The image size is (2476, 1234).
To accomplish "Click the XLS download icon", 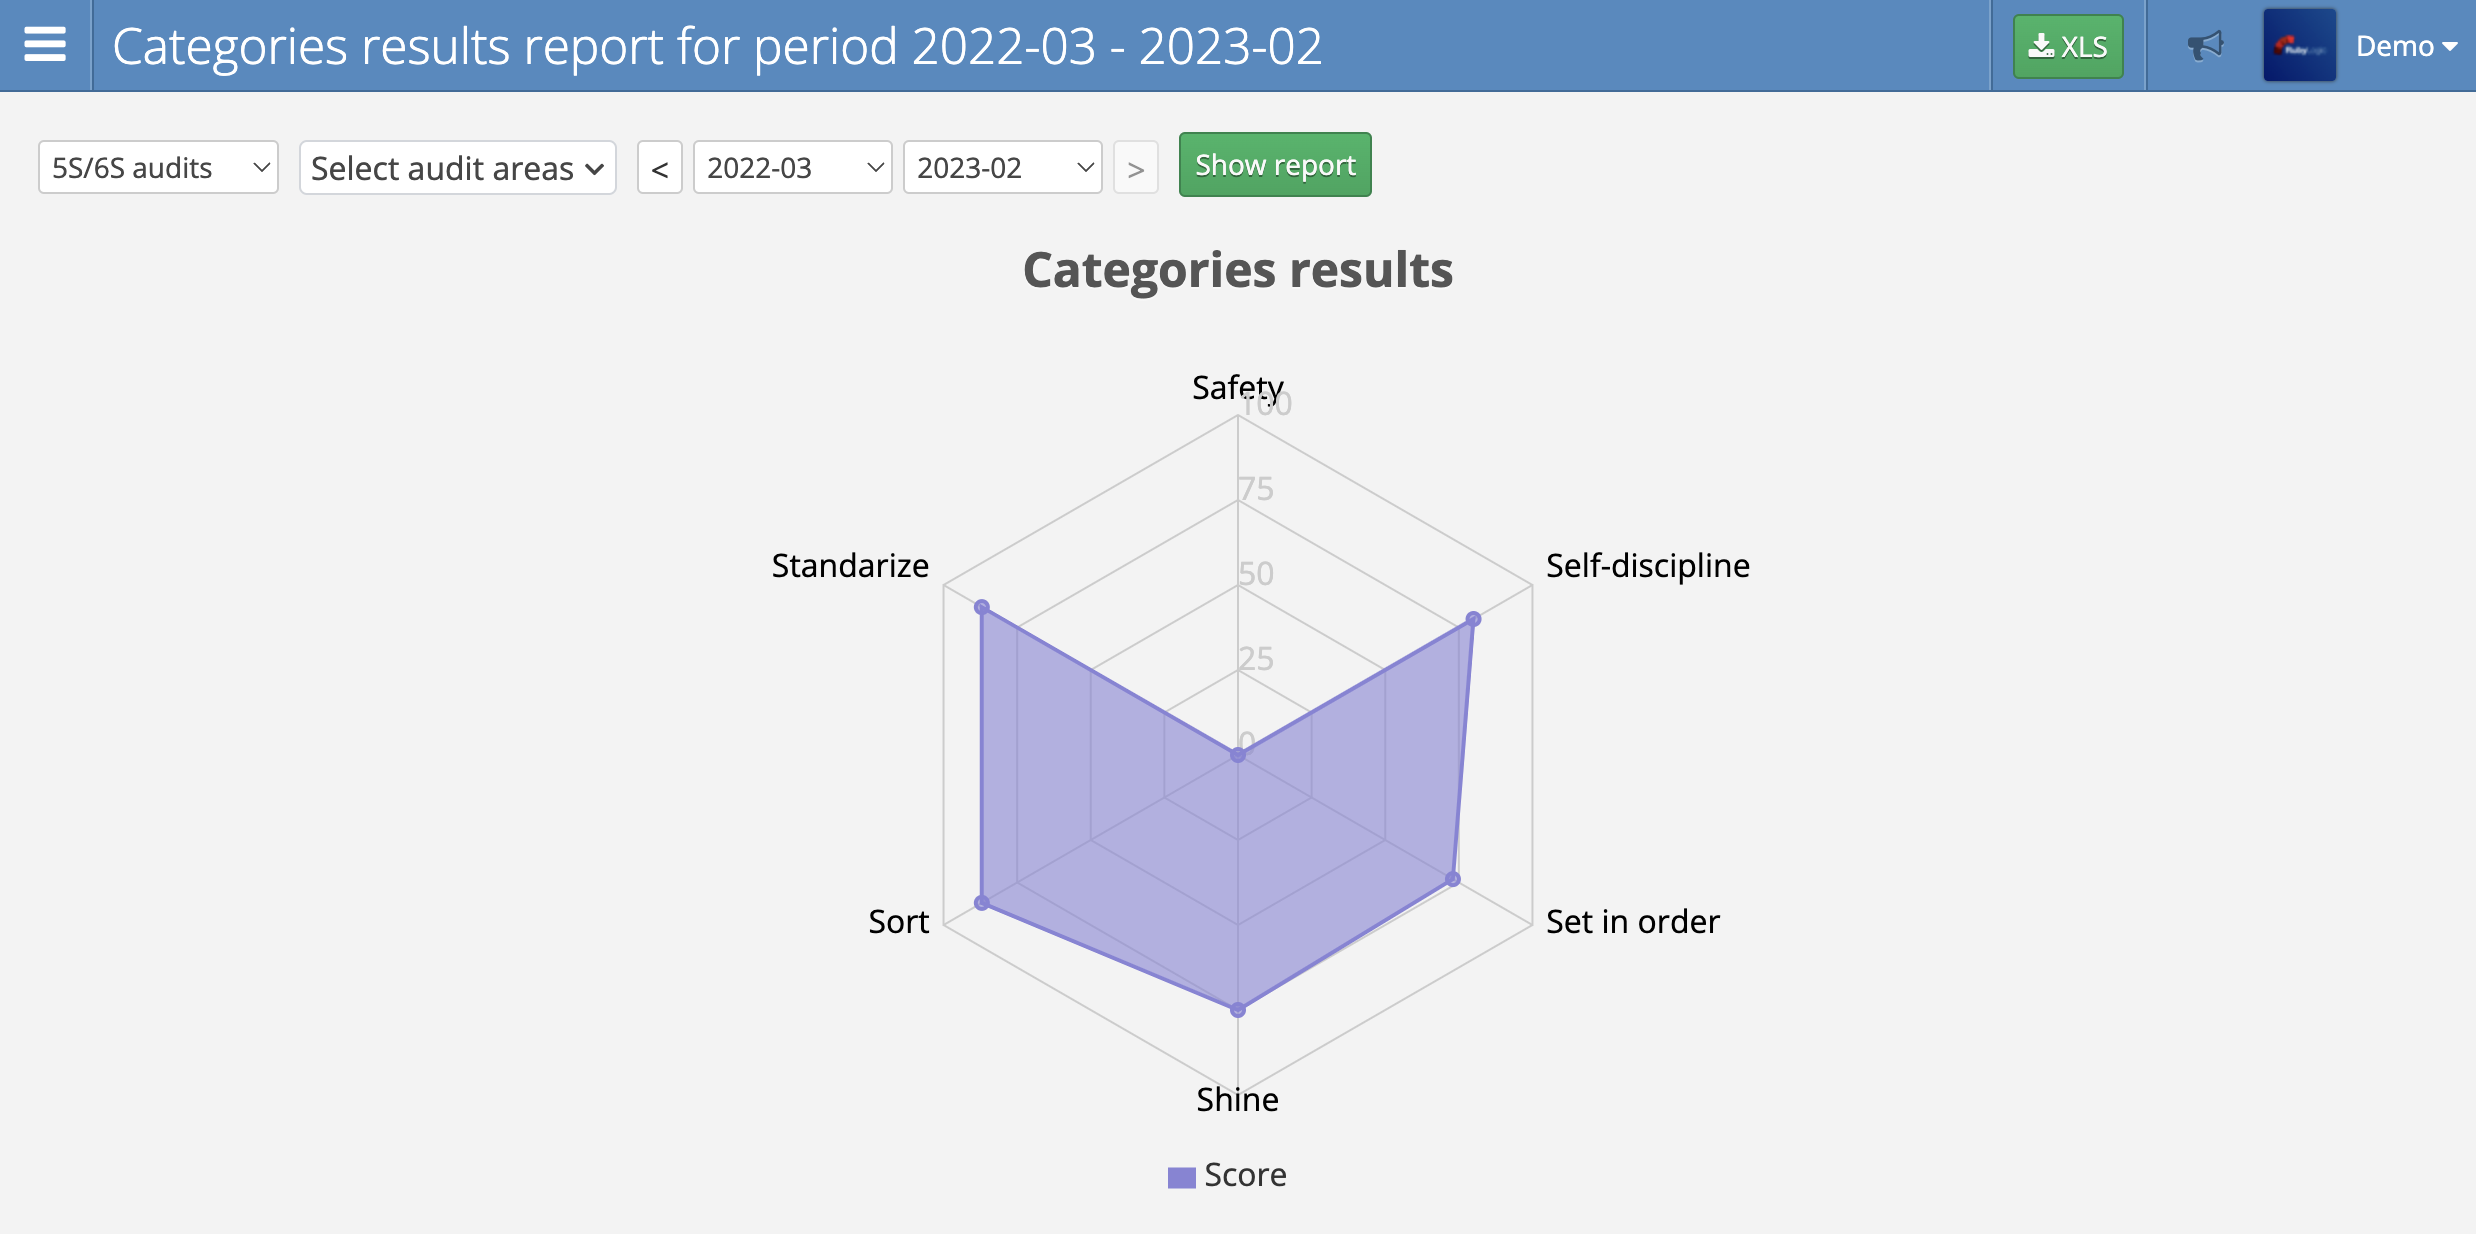I will coord(2070,44).
